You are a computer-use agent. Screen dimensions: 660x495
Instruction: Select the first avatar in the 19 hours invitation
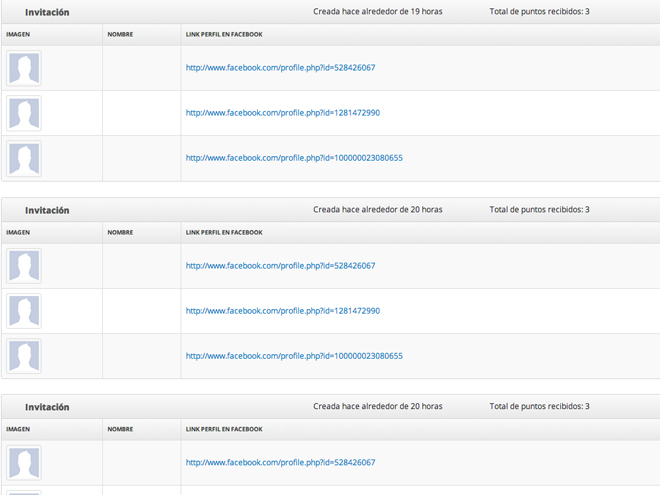click(24, 68)
